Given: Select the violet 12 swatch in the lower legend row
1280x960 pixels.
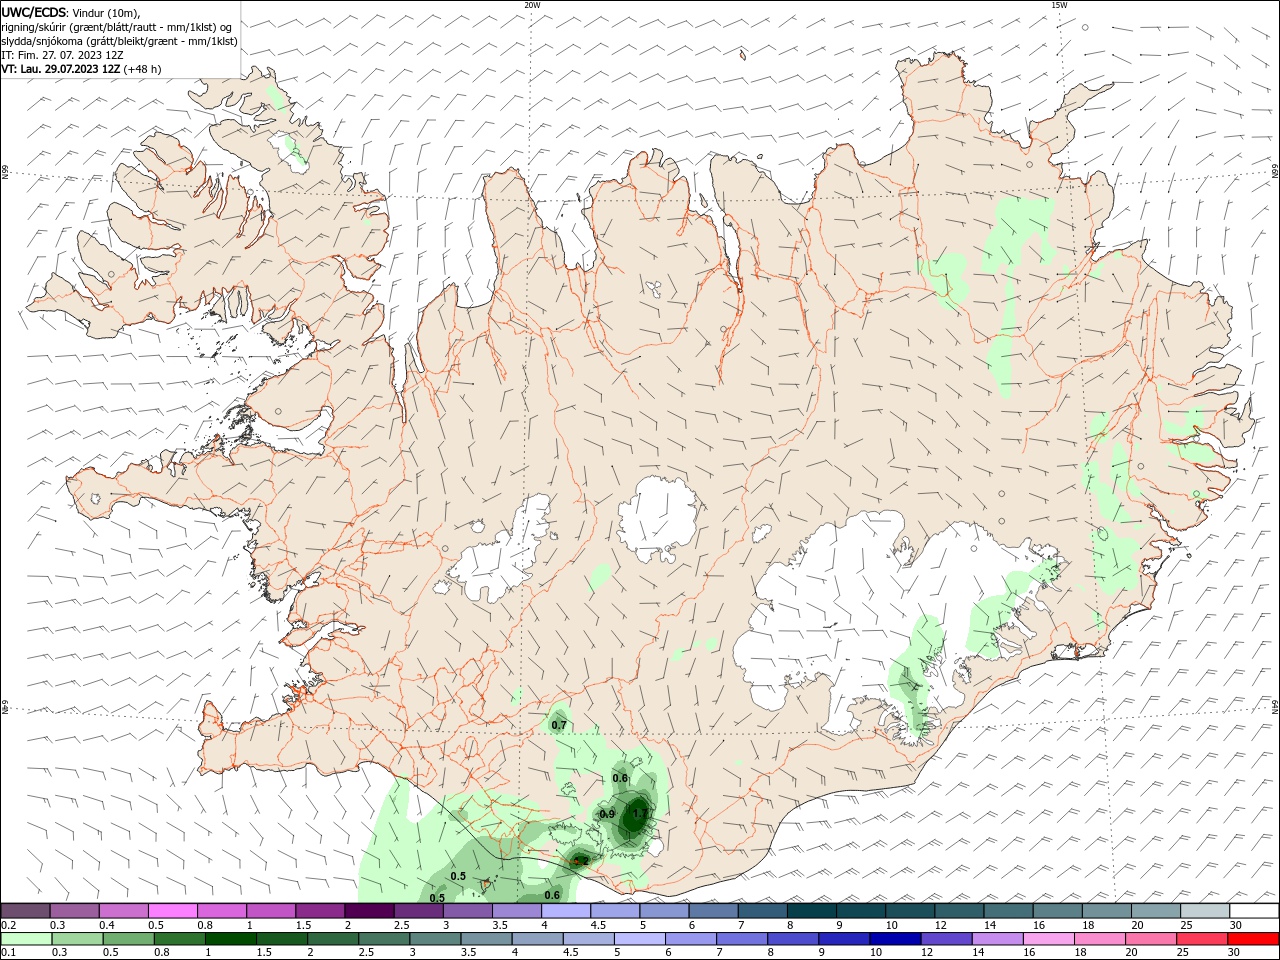Looking at the screenshot, I should (946, 939).
